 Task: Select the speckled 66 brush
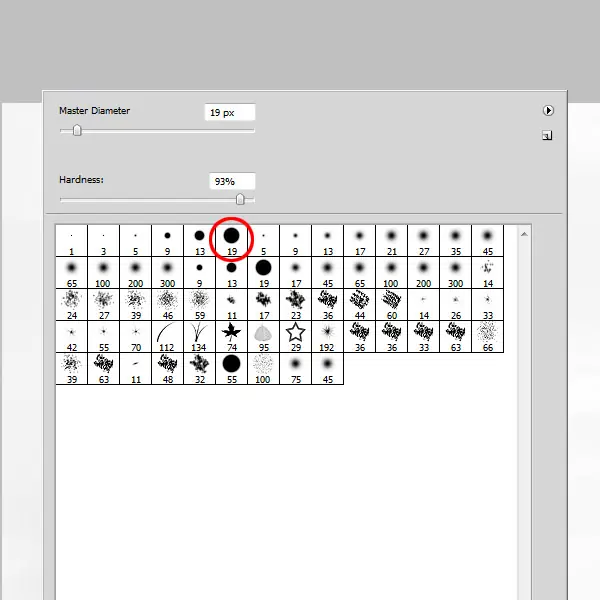(488, 337)
